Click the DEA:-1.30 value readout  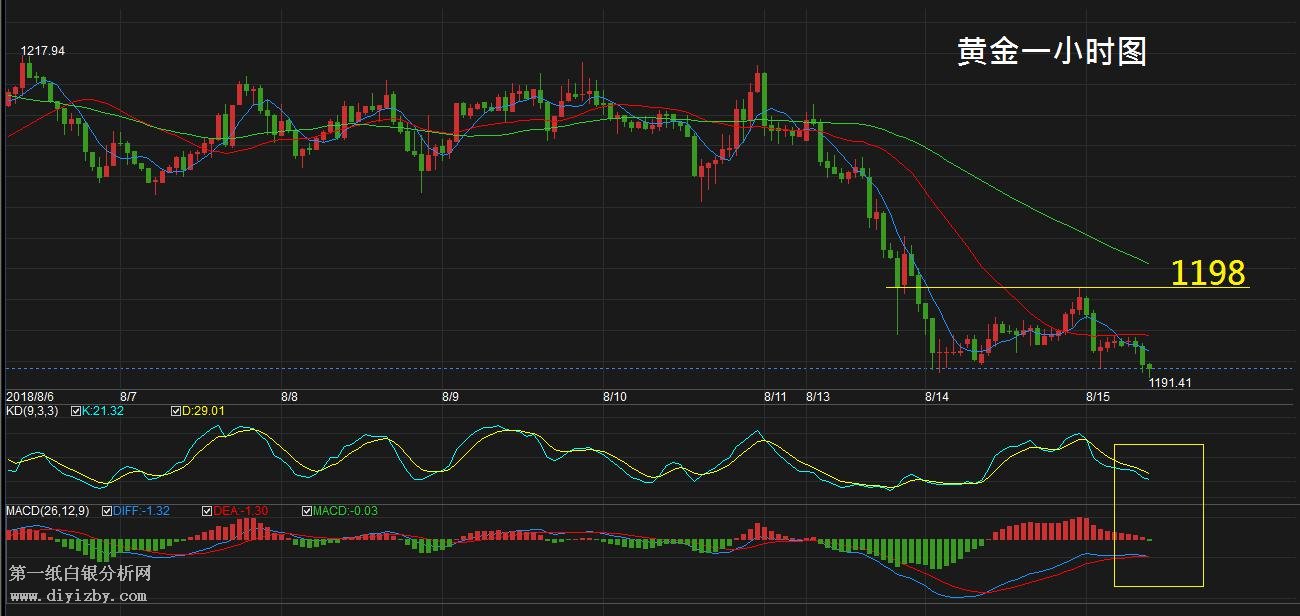(x=241, y=511)
